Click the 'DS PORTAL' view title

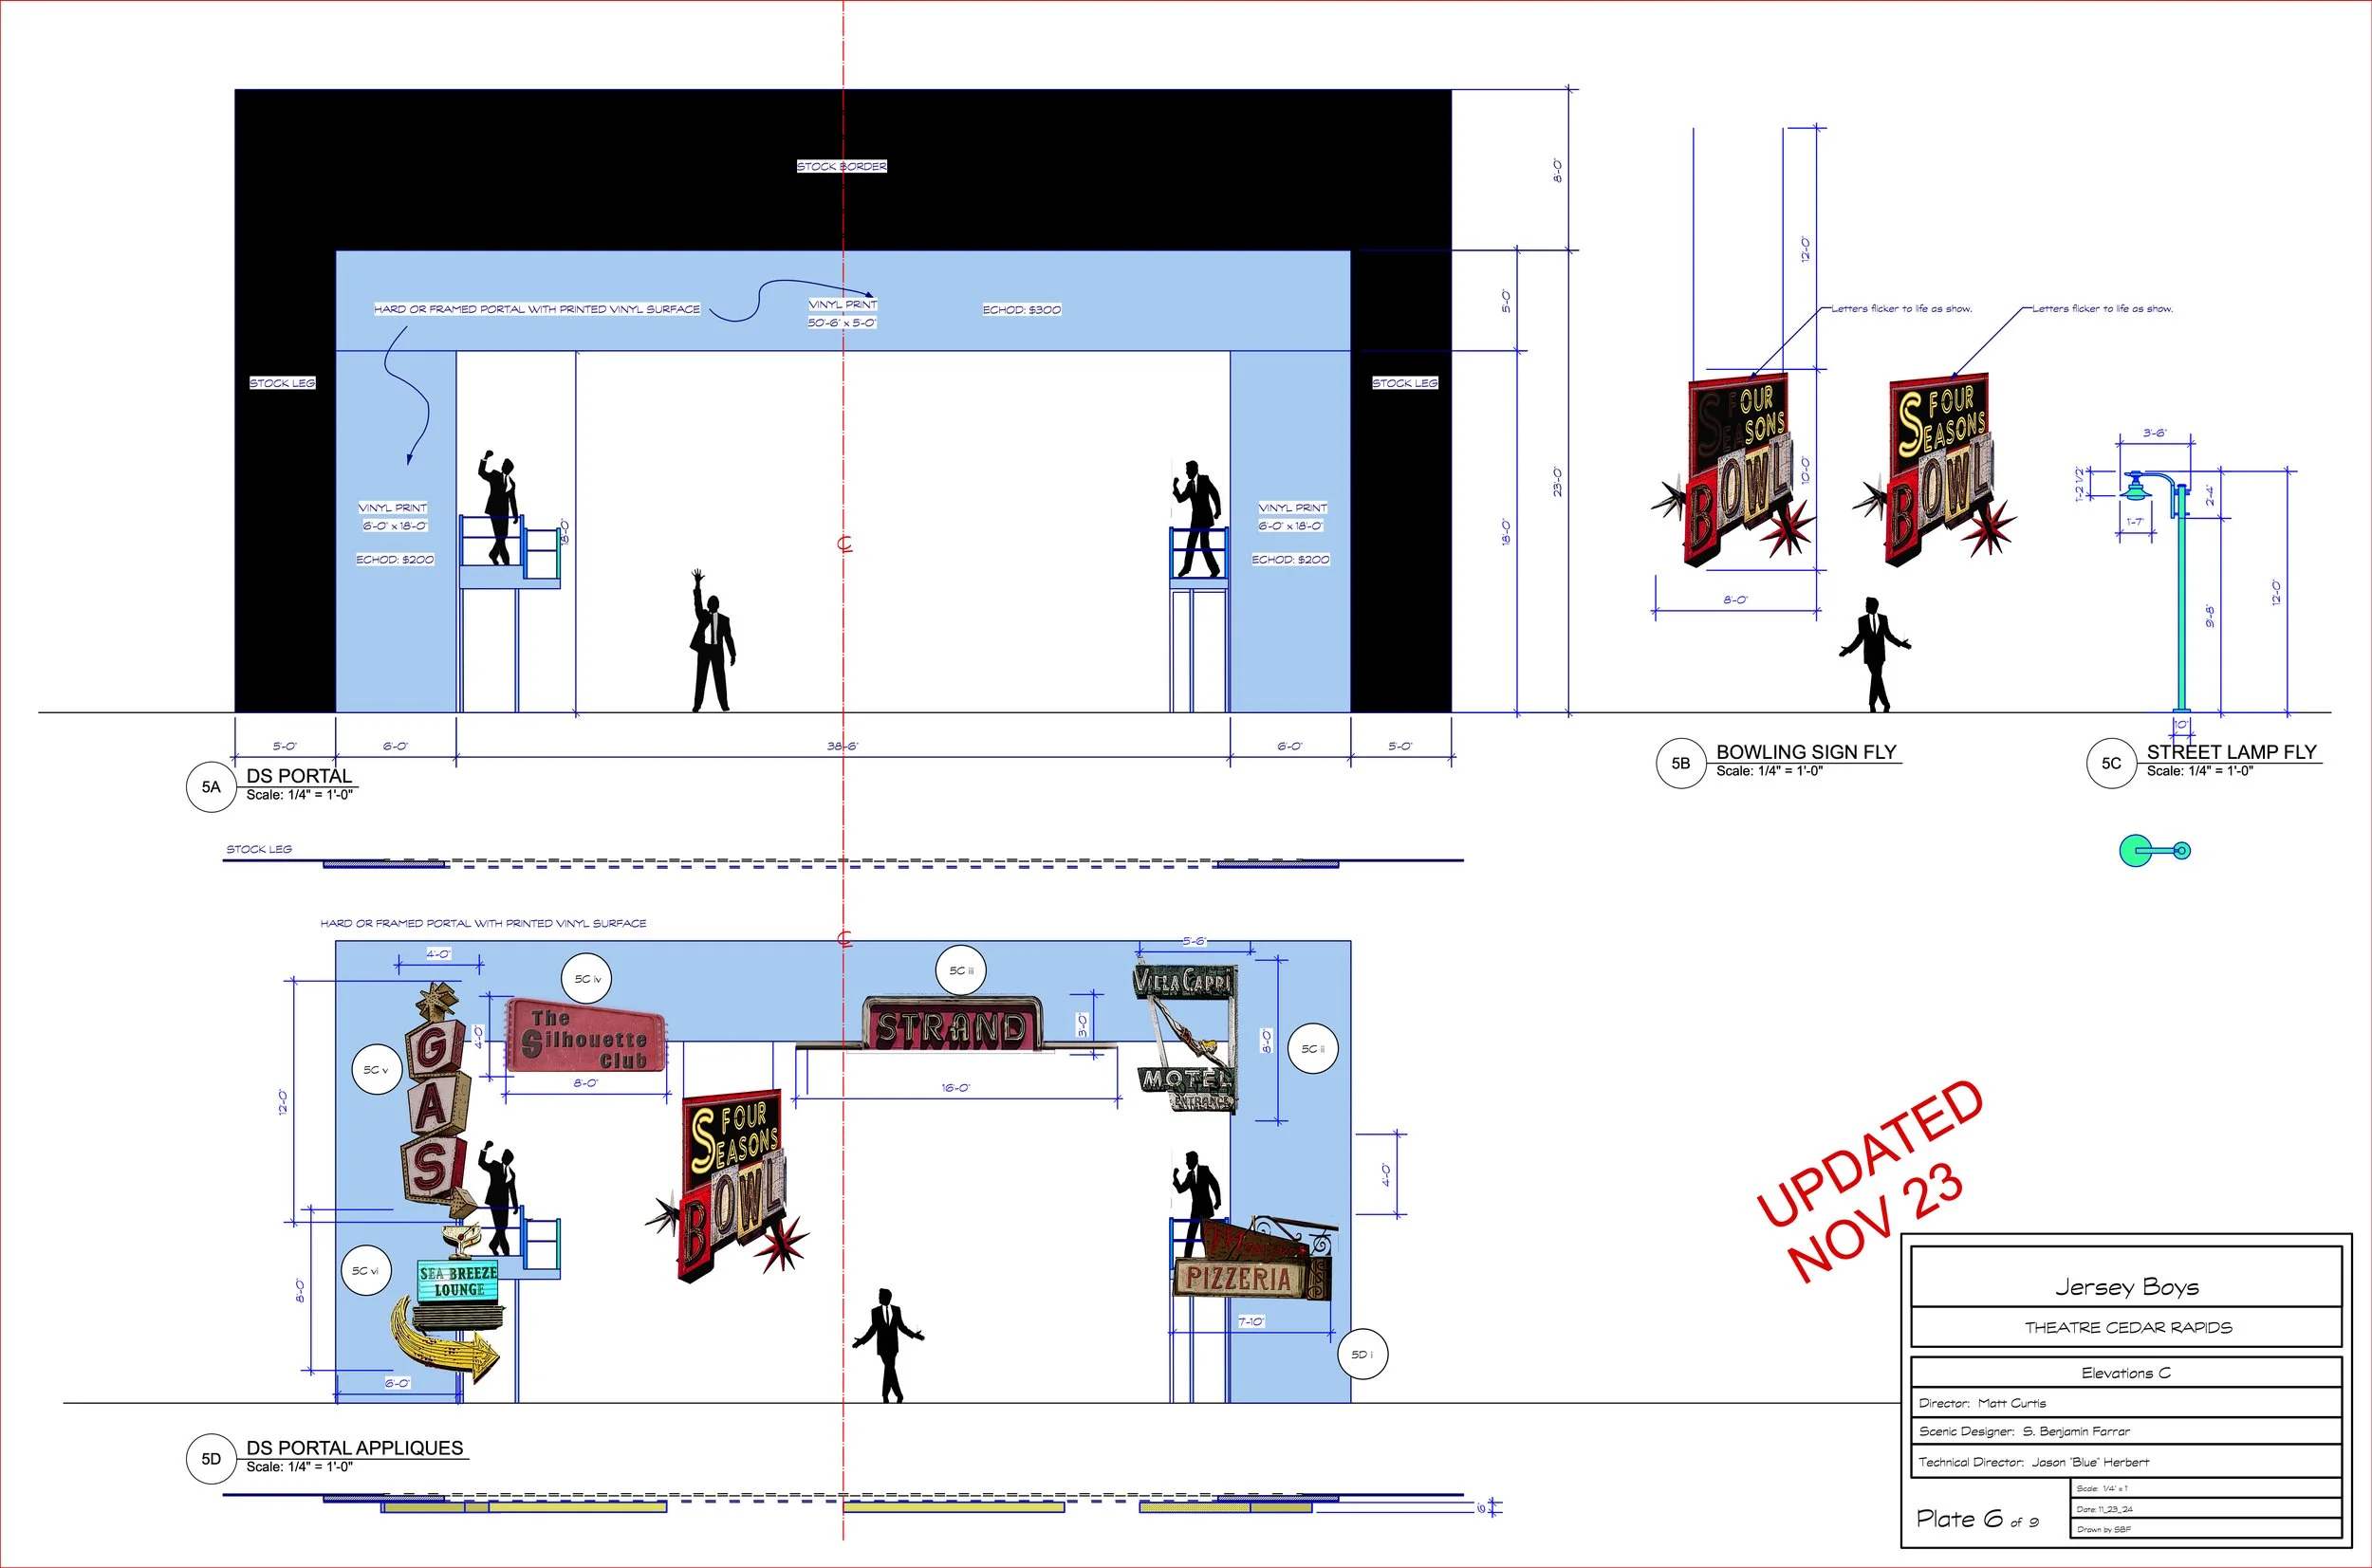pyautogui.click(x=299, y=776)
